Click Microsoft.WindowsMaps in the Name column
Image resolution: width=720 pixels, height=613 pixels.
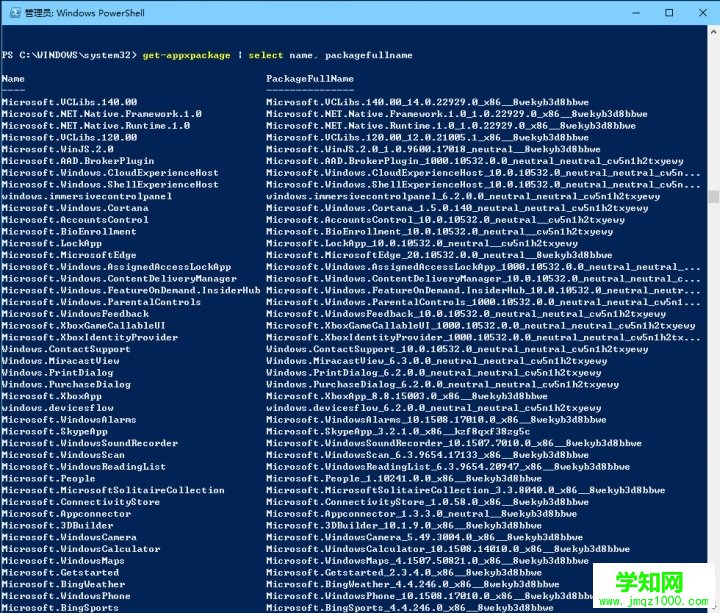click(63, 561)
